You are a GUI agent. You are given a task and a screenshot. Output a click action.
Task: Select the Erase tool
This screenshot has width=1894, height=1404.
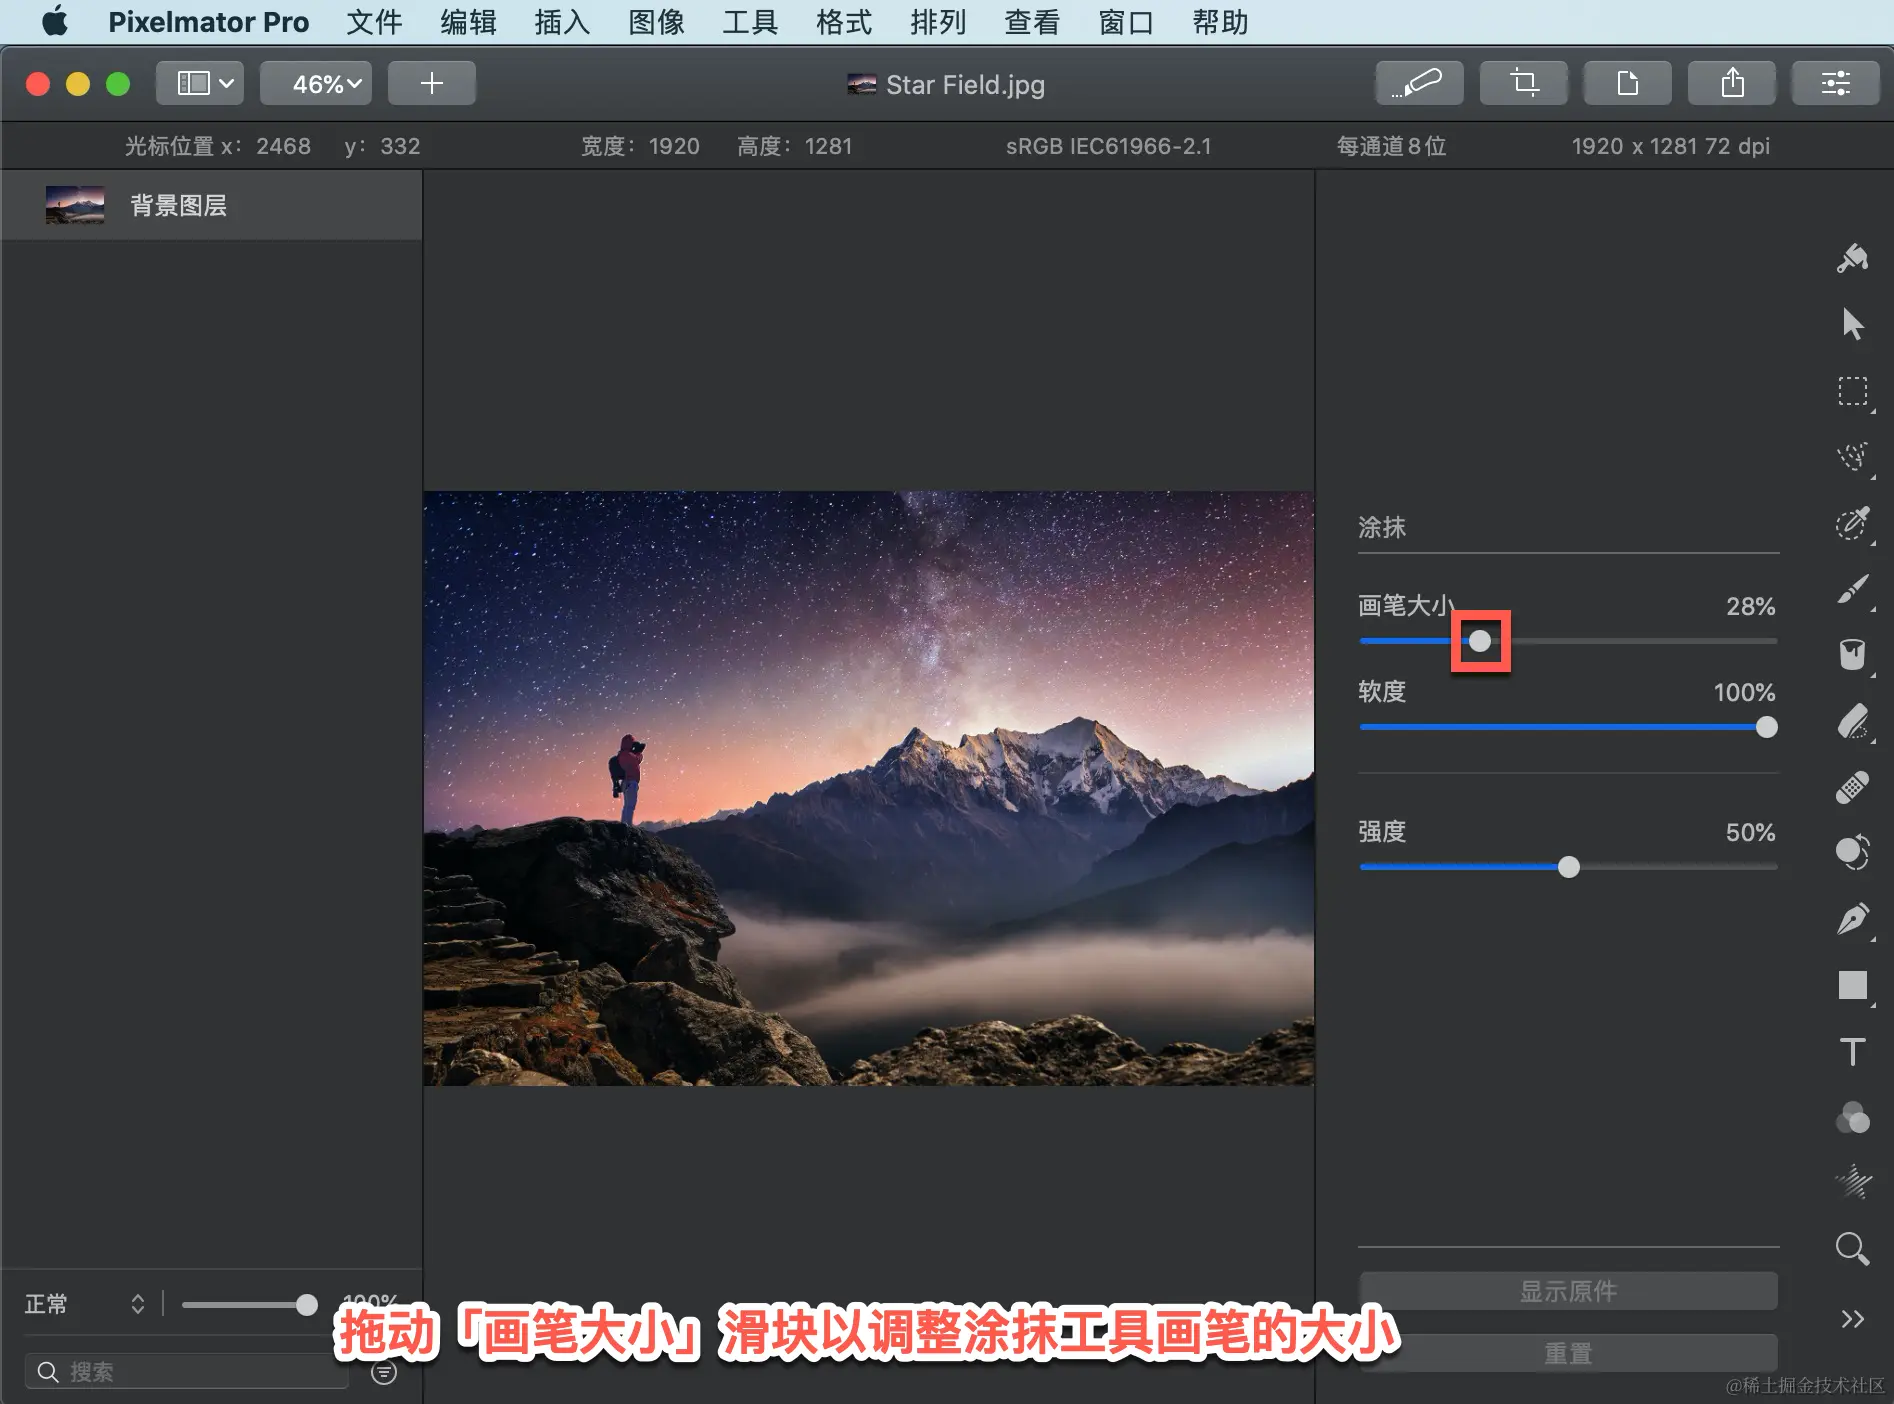[x=1853, y=721]
